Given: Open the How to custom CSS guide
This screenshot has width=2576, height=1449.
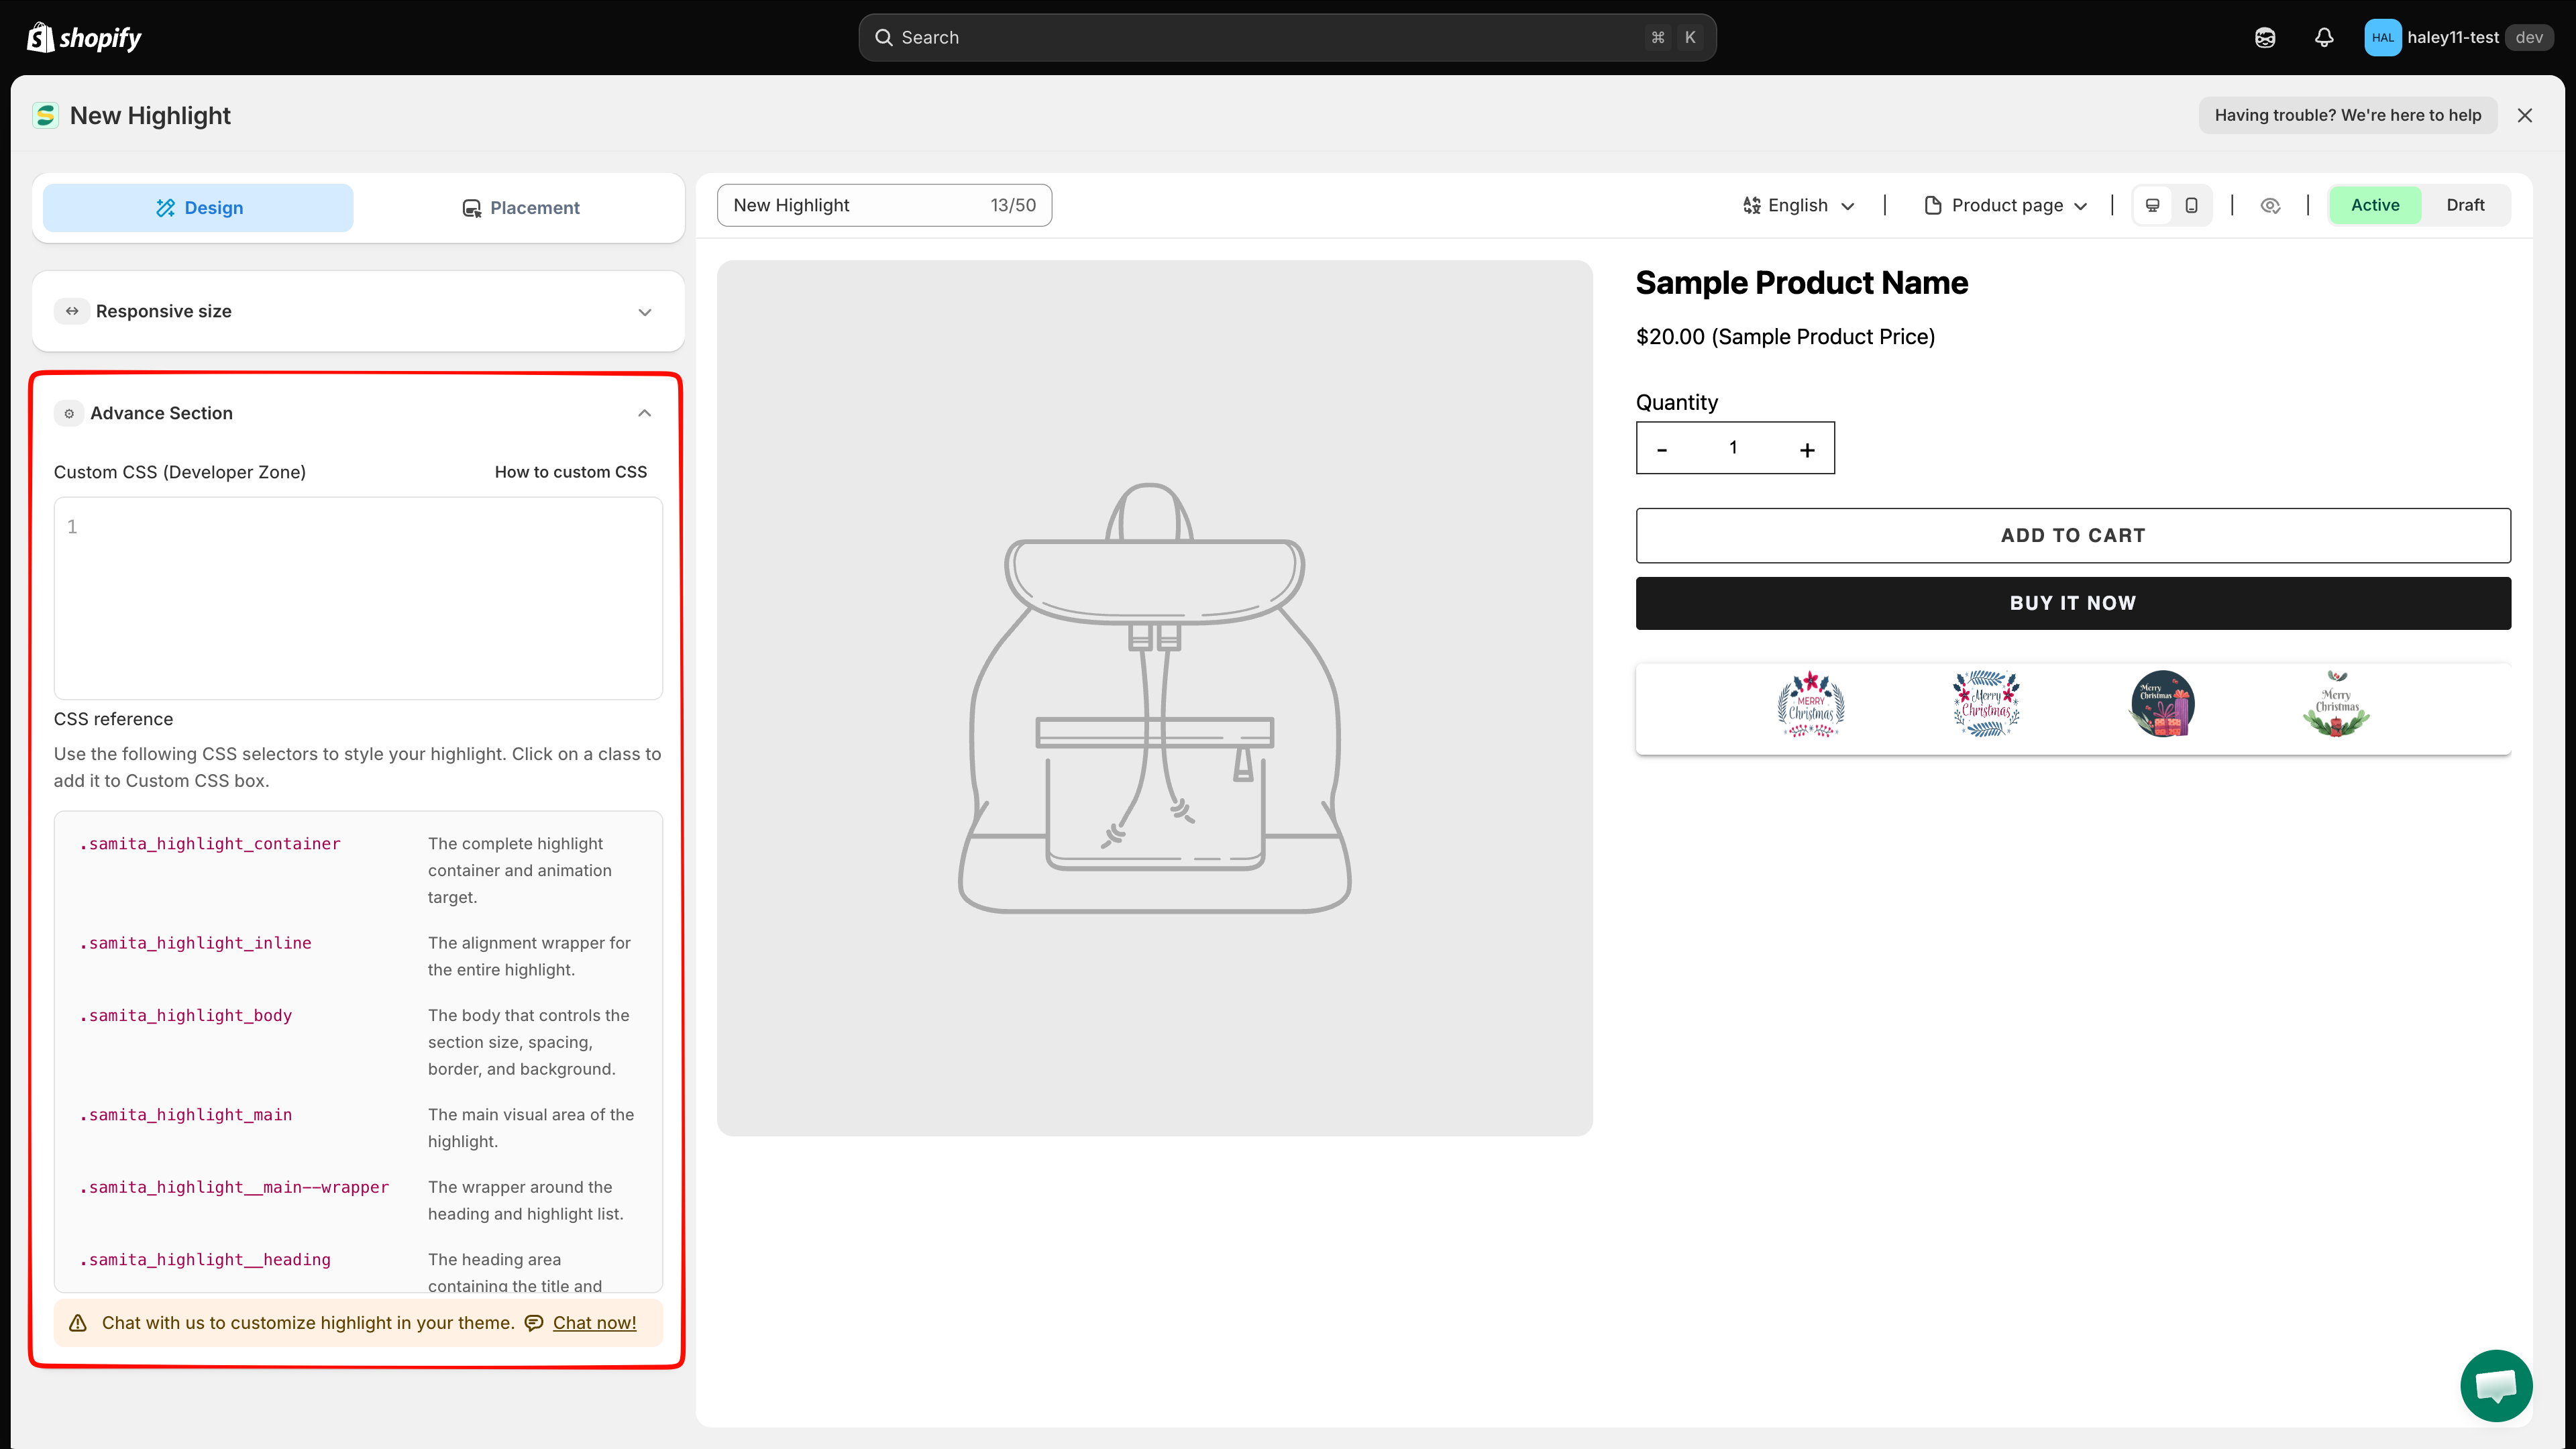Looking at the screenshot, I should [570, 472].
